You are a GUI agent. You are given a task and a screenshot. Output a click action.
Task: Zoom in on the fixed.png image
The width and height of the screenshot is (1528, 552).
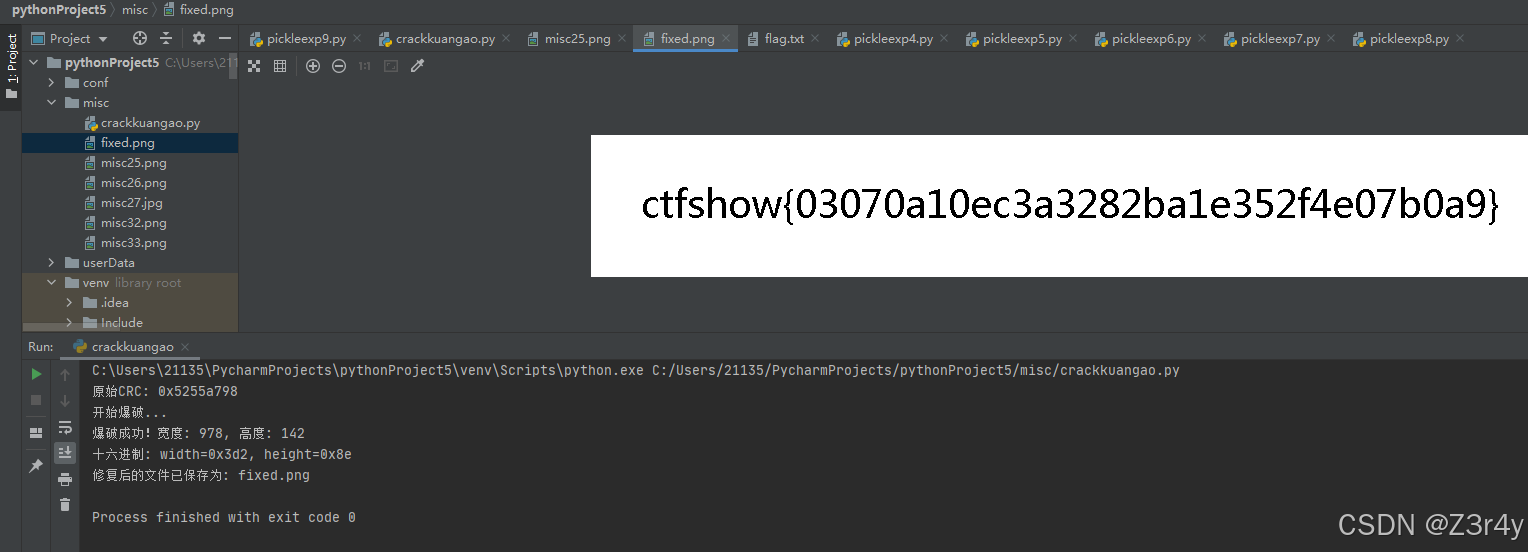click(313, 66)
